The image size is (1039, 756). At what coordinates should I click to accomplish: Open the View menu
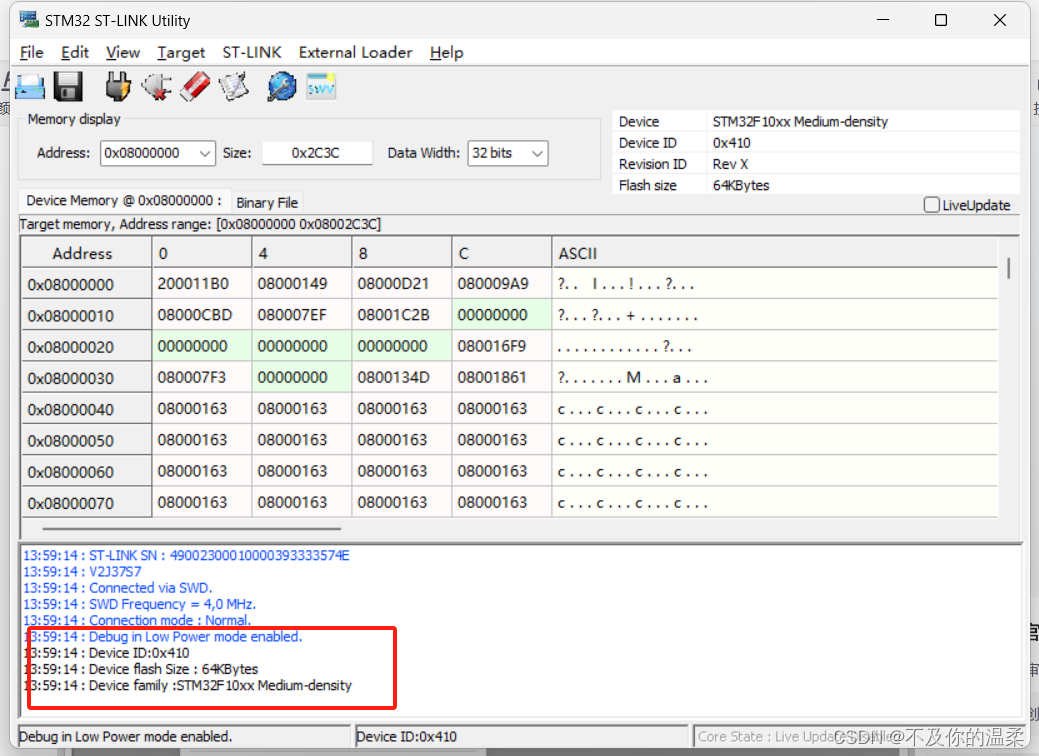[x=123, y=52]
